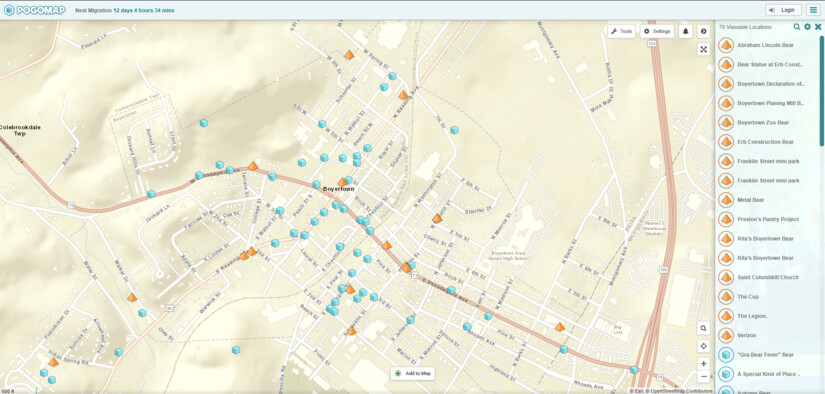Image resolution: width=825 pixels, height=394 pixels.
Task: Click the map search magnifier button
Action: click(703, 329)
